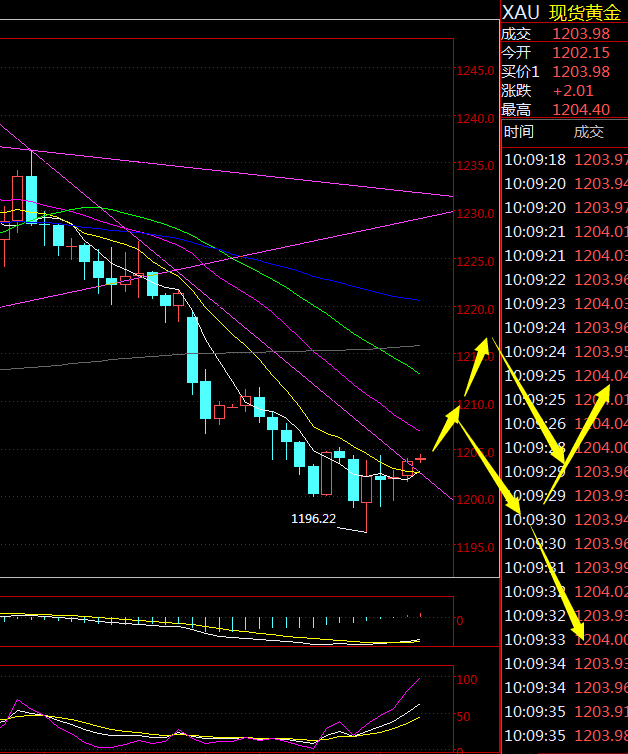Click the 10:09:32 tick priced 1204.02
This screenshot has height=754, width=628.
[x=565, y=591]
